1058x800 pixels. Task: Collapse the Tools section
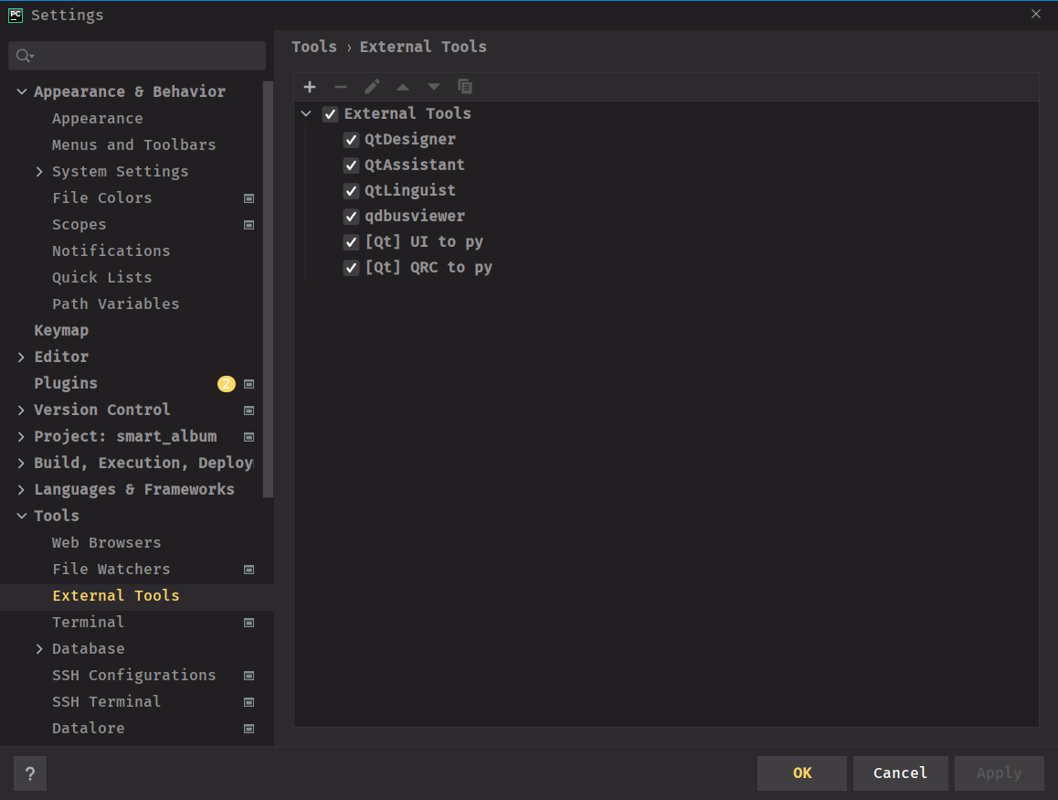tap(22, 516)
